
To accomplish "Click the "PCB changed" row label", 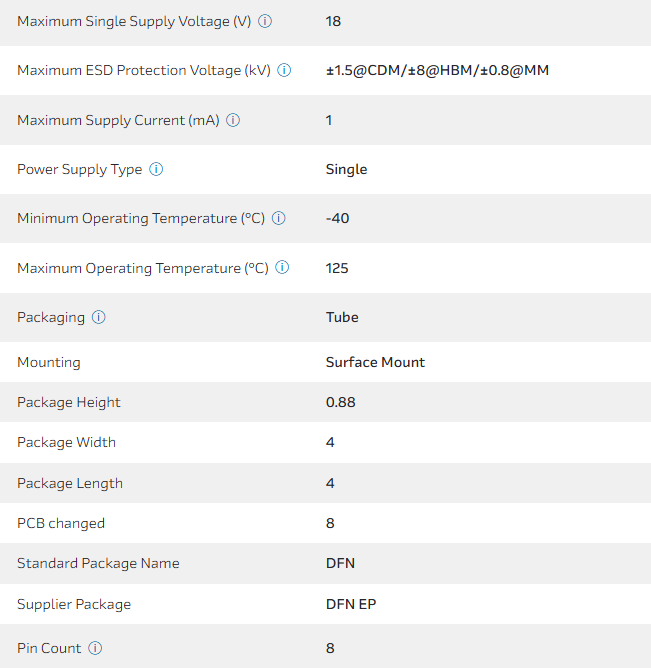I will [61, 523].
